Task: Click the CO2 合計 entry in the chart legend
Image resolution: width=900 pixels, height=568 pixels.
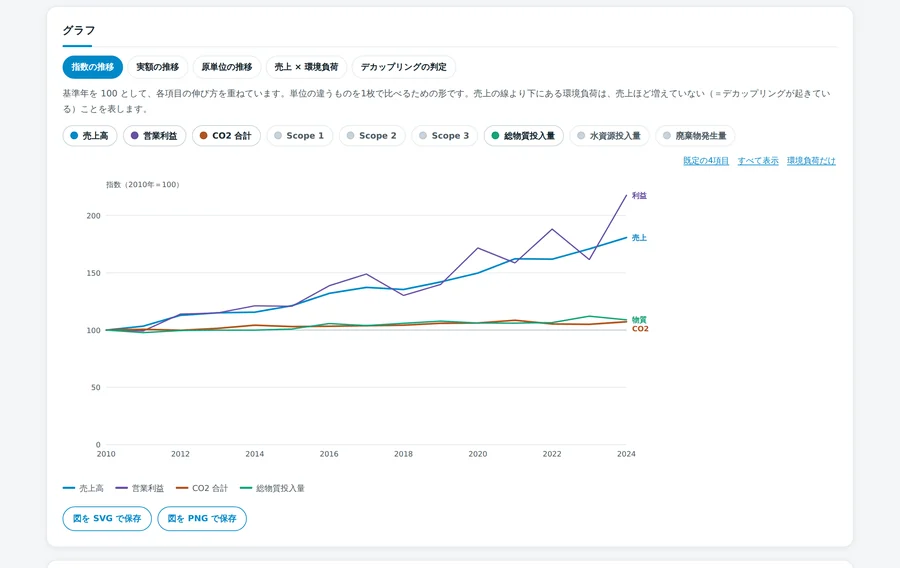Action: (x=202, y=488)
